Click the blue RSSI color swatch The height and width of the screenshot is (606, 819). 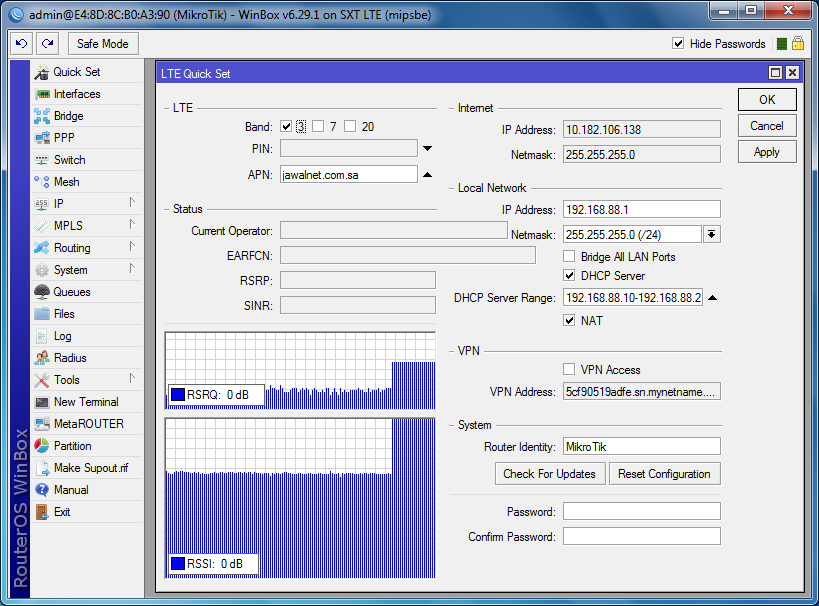[178, 564]
